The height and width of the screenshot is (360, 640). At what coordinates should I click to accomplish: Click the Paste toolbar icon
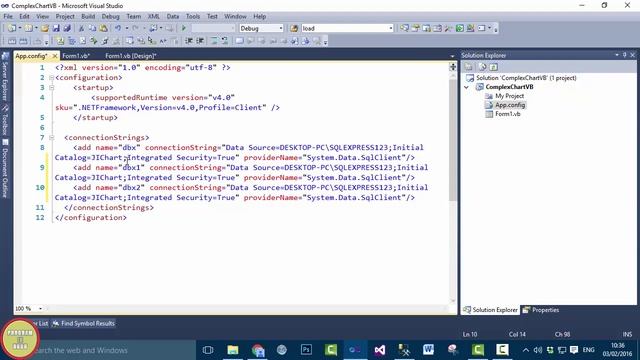coord(104,28)
